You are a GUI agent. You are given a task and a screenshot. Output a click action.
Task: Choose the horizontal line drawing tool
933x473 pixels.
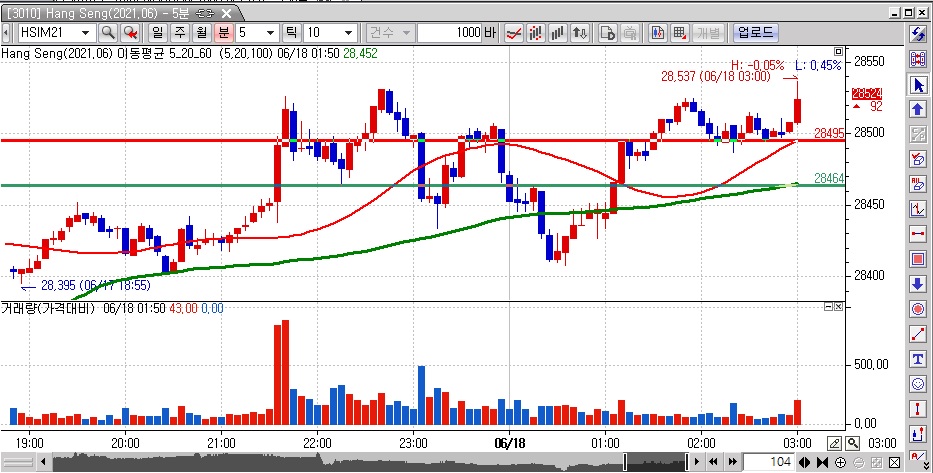pyautogui.click(x=917, y=234)
